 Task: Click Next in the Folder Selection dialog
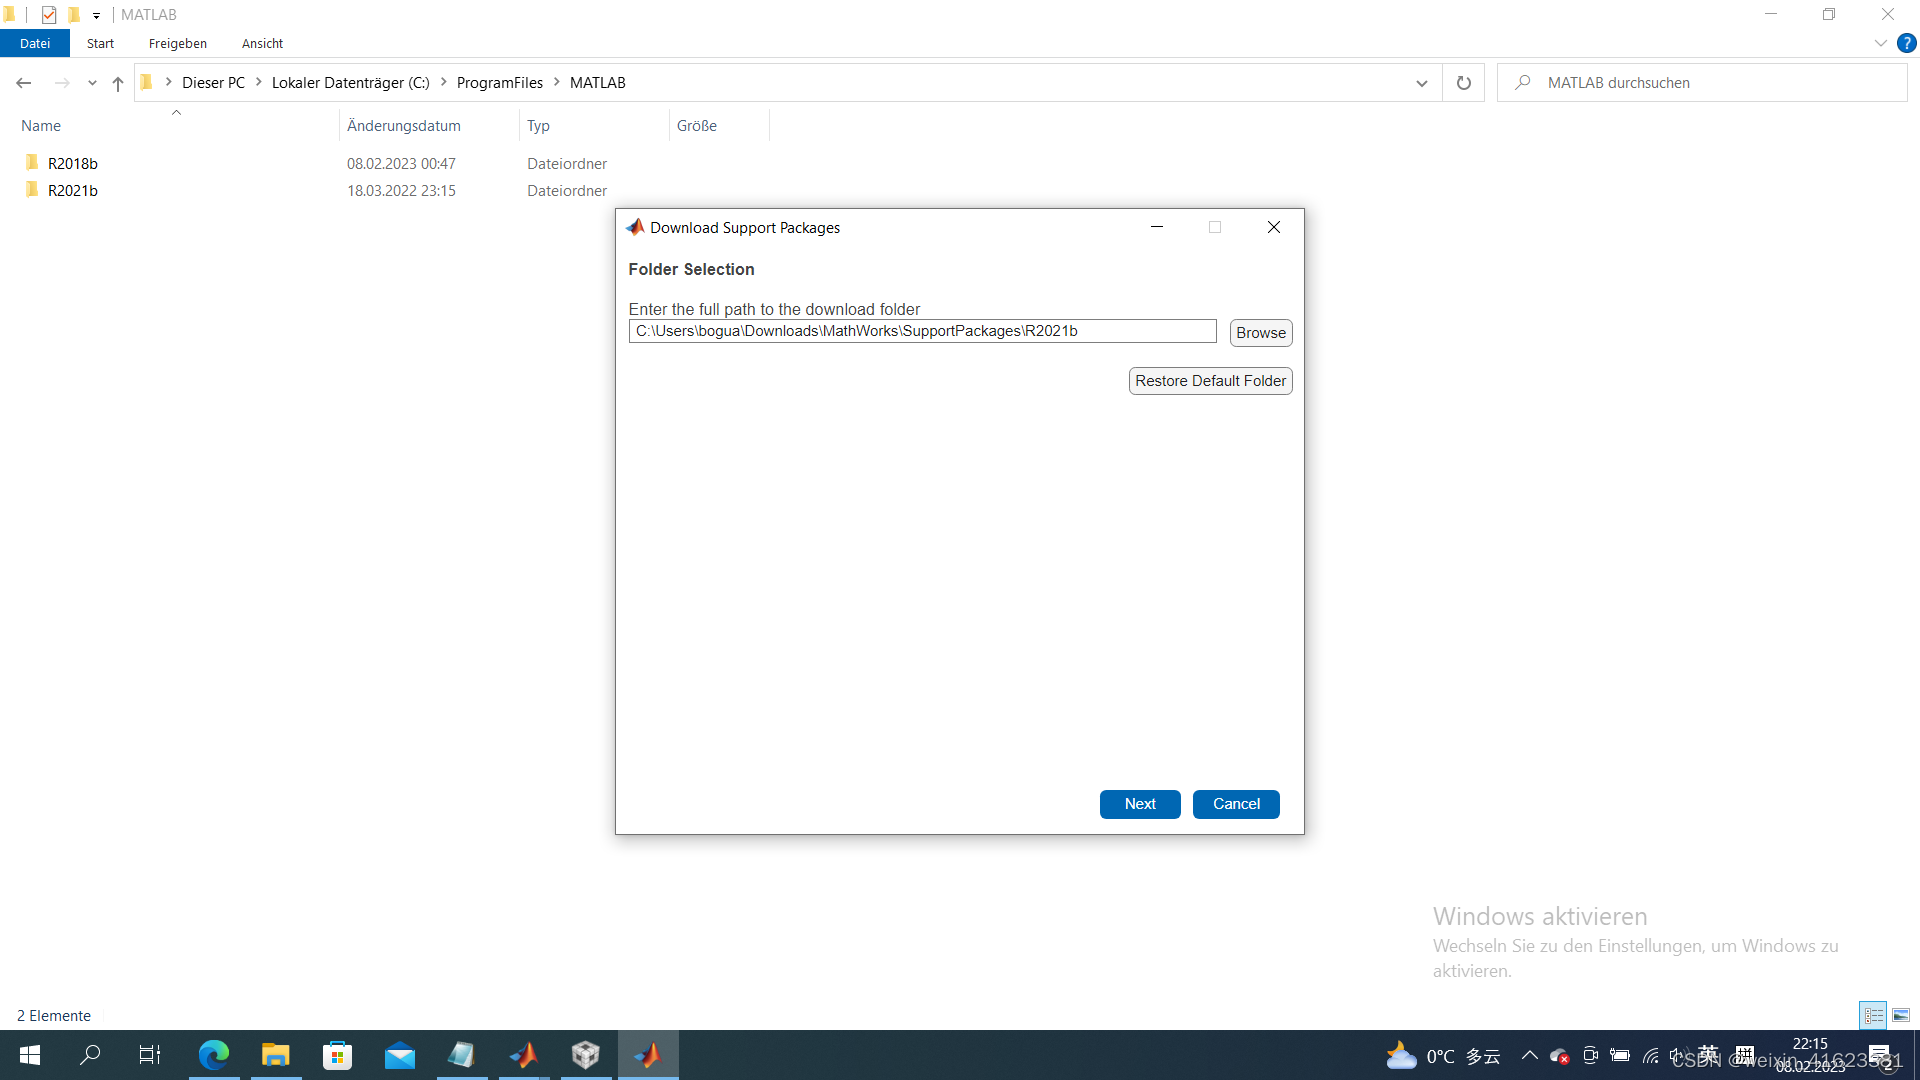(1139, 804)
